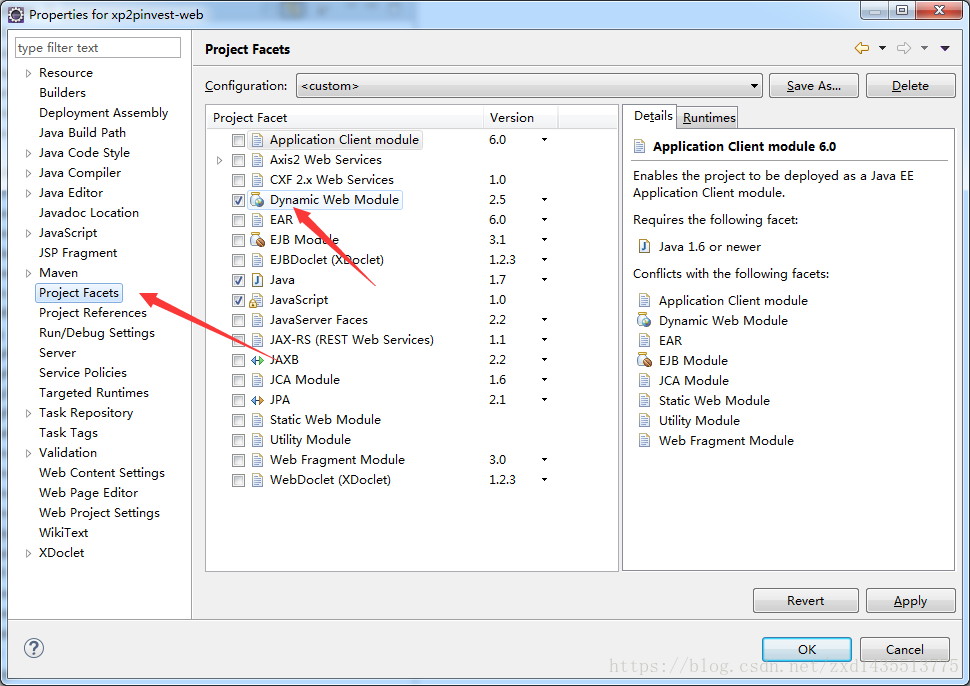The height and width of the screenshot is (686, 970).
Task: Click the EJB Module icon in facet list
Action: click(x=257, y=240)
